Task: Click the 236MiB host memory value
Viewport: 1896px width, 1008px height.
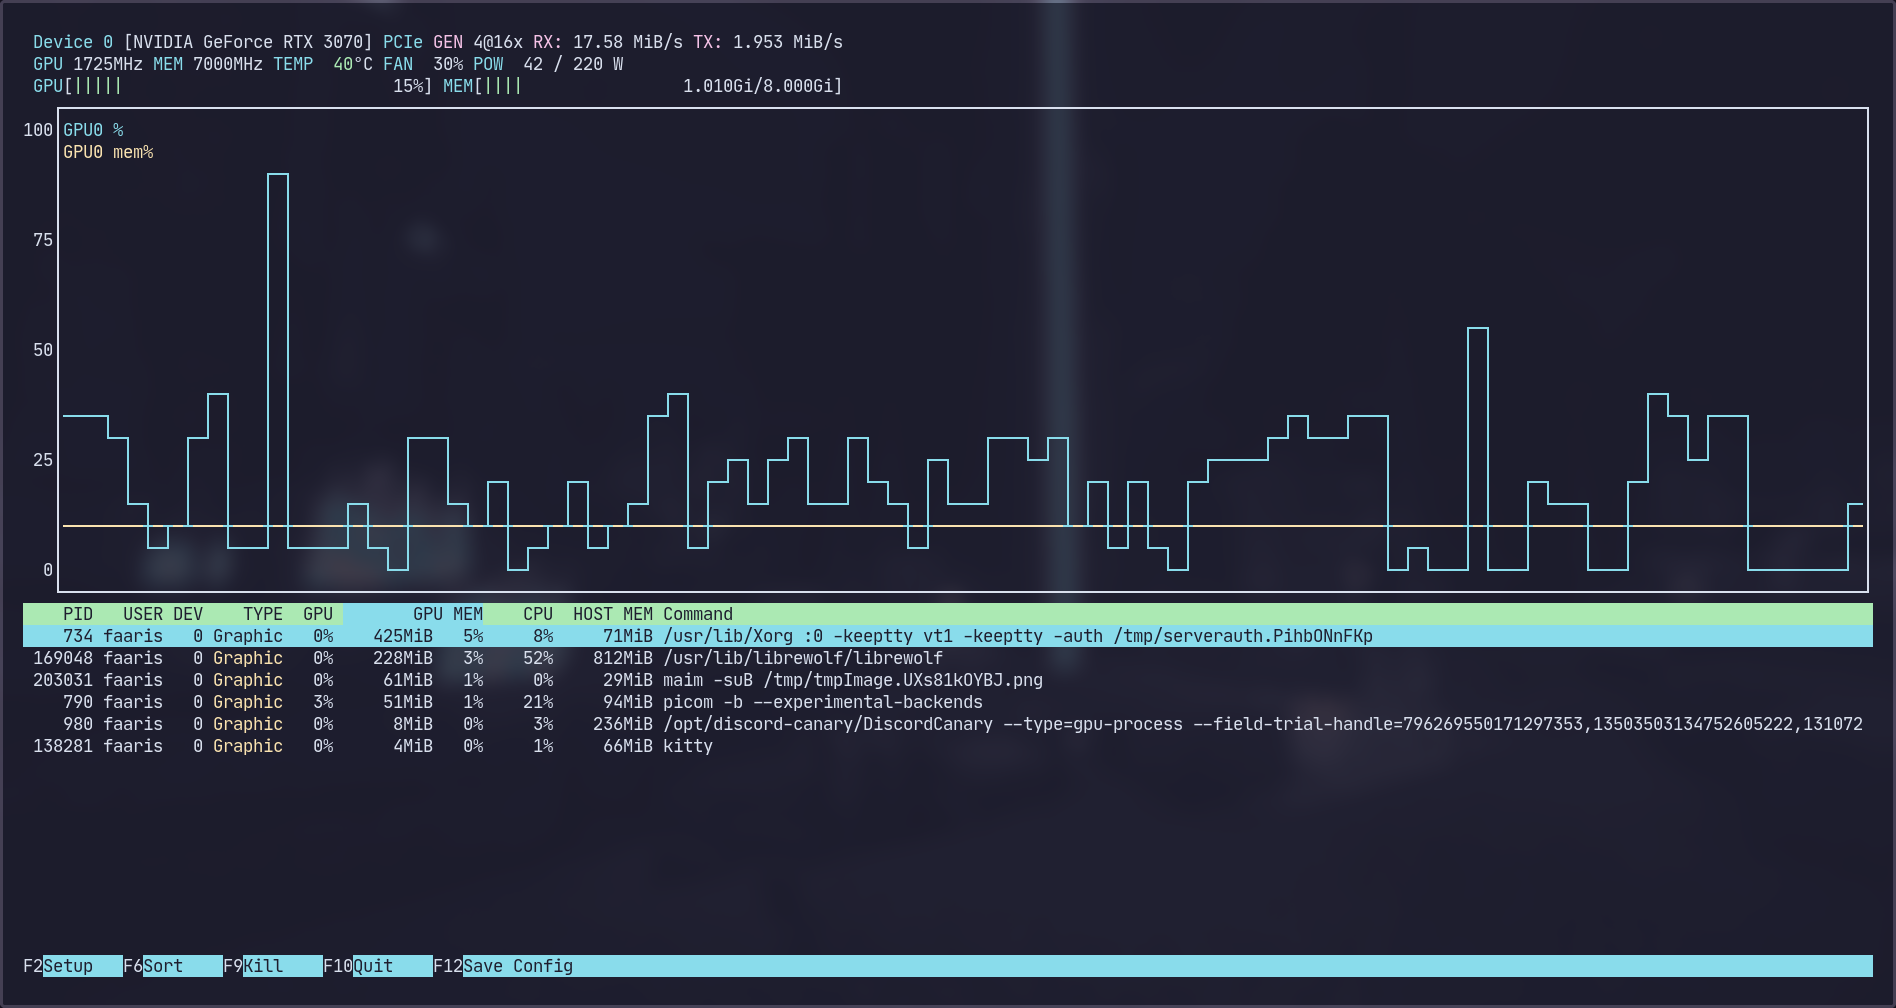Action: [623, 724]
